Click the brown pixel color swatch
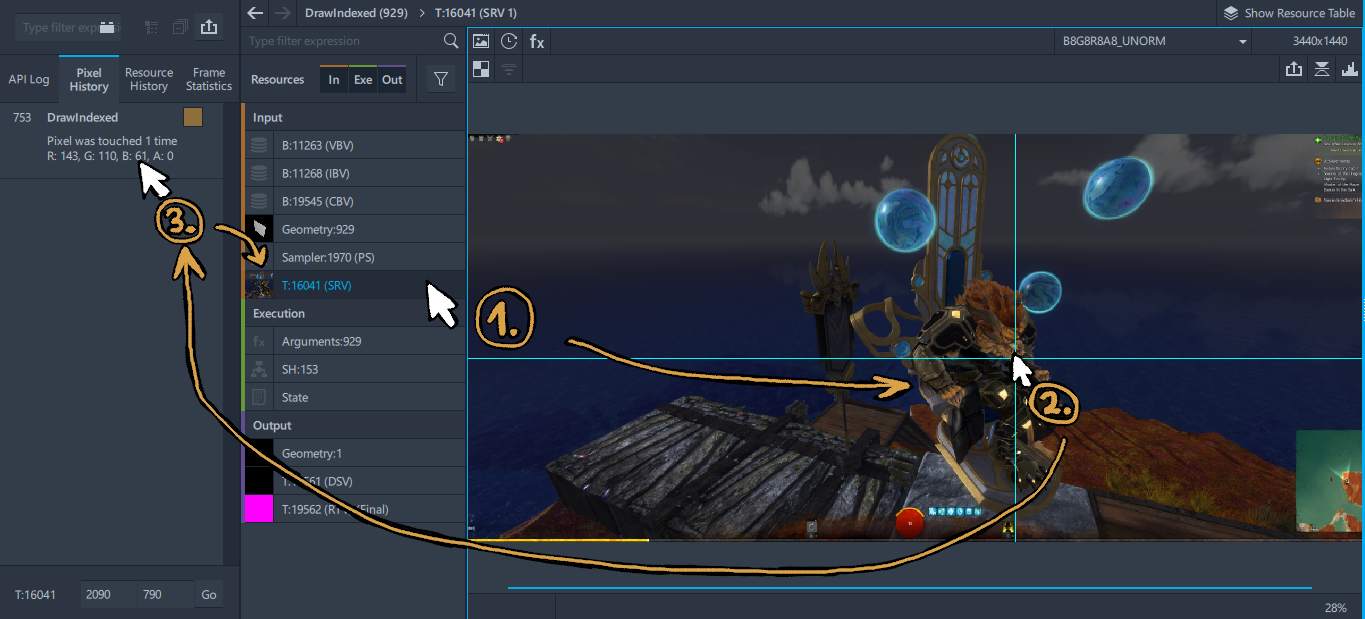Image resolution: width=1365 pixels, height=619 pixels. point(193,118)
